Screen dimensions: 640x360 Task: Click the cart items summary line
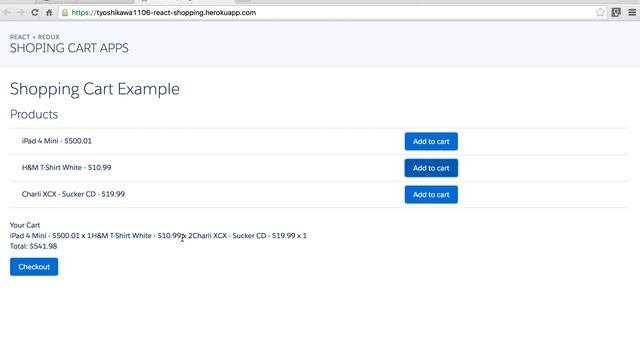pos(158,236)
